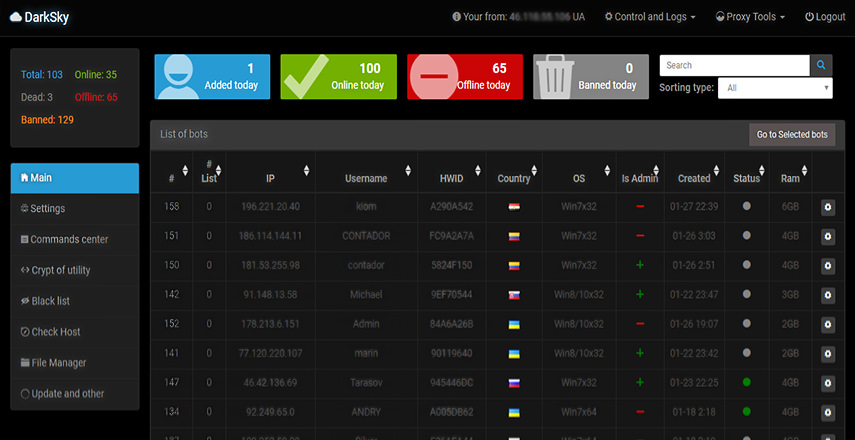Focus the Search input field
This screenshot has height=440, width=855.
(734, 65)
